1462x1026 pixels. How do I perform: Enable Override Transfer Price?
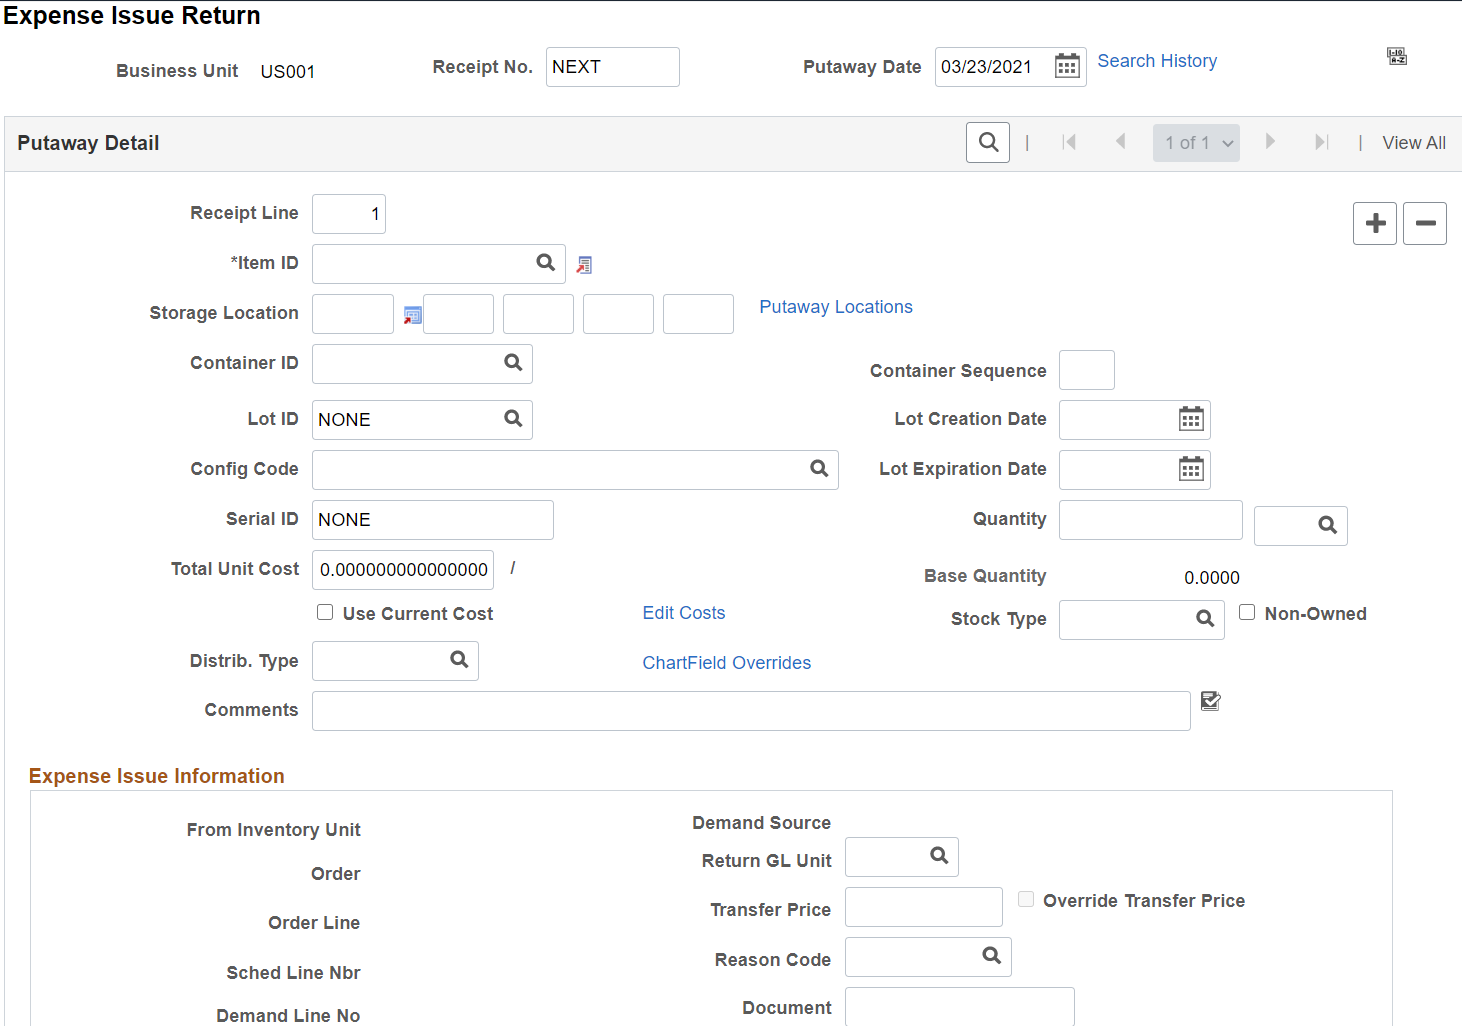coord(1026,899)
